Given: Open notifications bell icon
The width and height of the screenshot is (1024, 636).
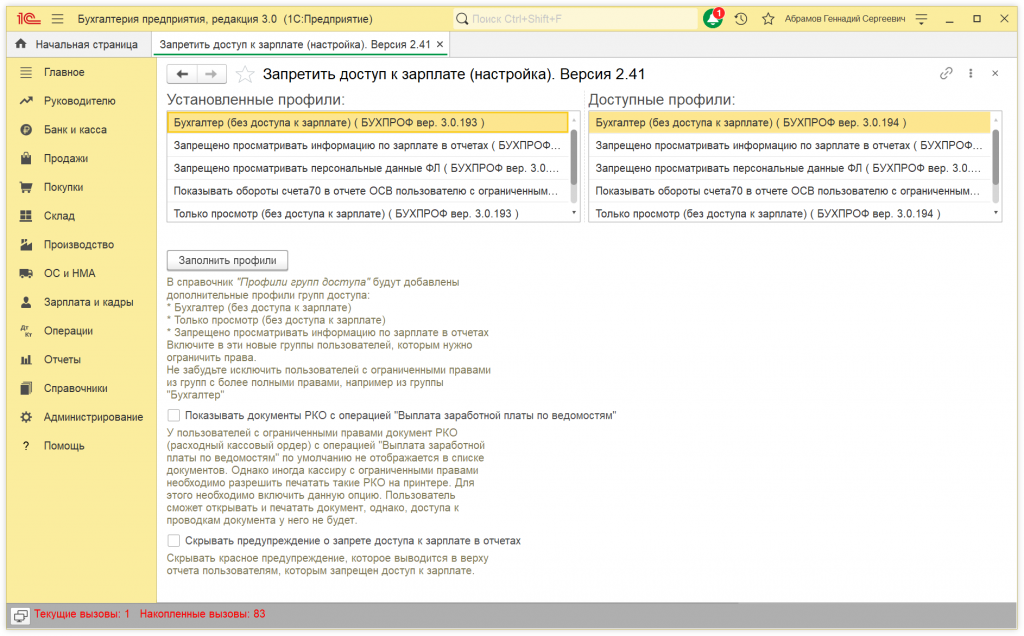Looking at the screenshot, I should click(712, 18).
